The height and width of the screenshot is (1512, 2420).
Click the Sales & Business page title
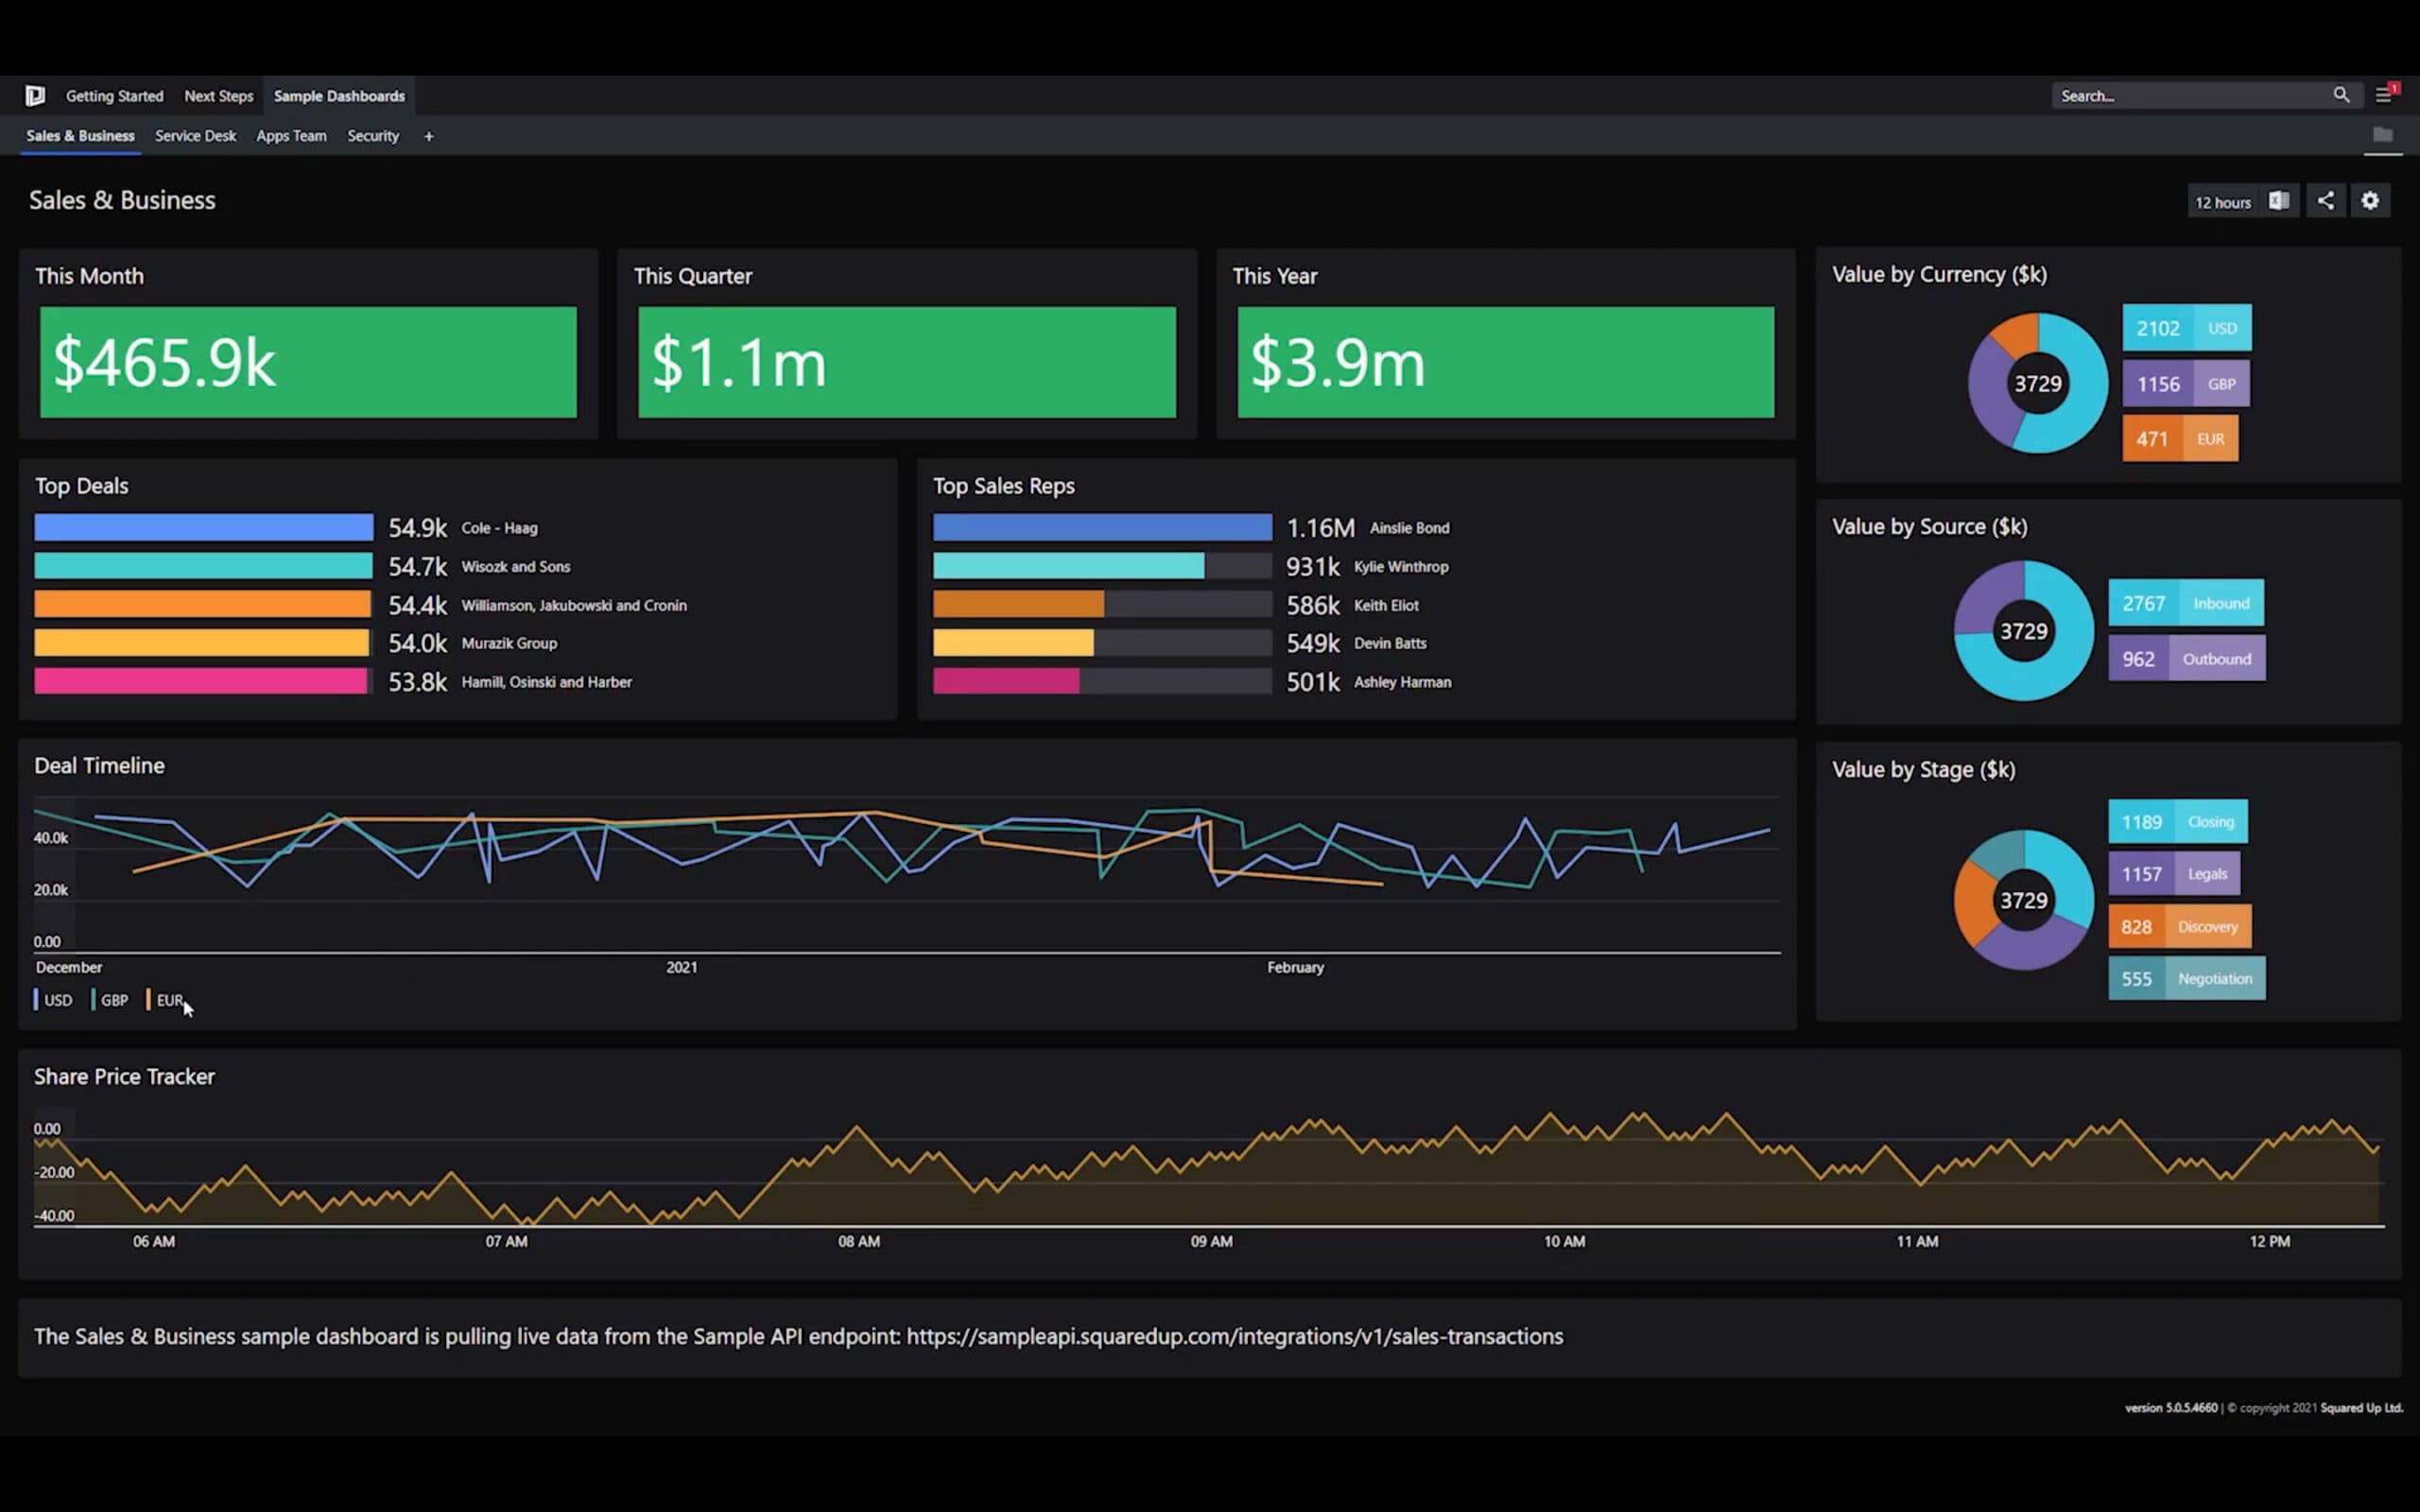[x=122, y=200]
